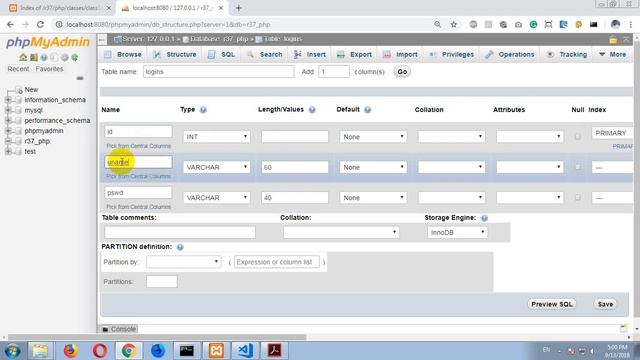Image resolution: width=640 pixels, height=360 pixels.
Task: Click Partitions count input field
Action: [162, 281]
